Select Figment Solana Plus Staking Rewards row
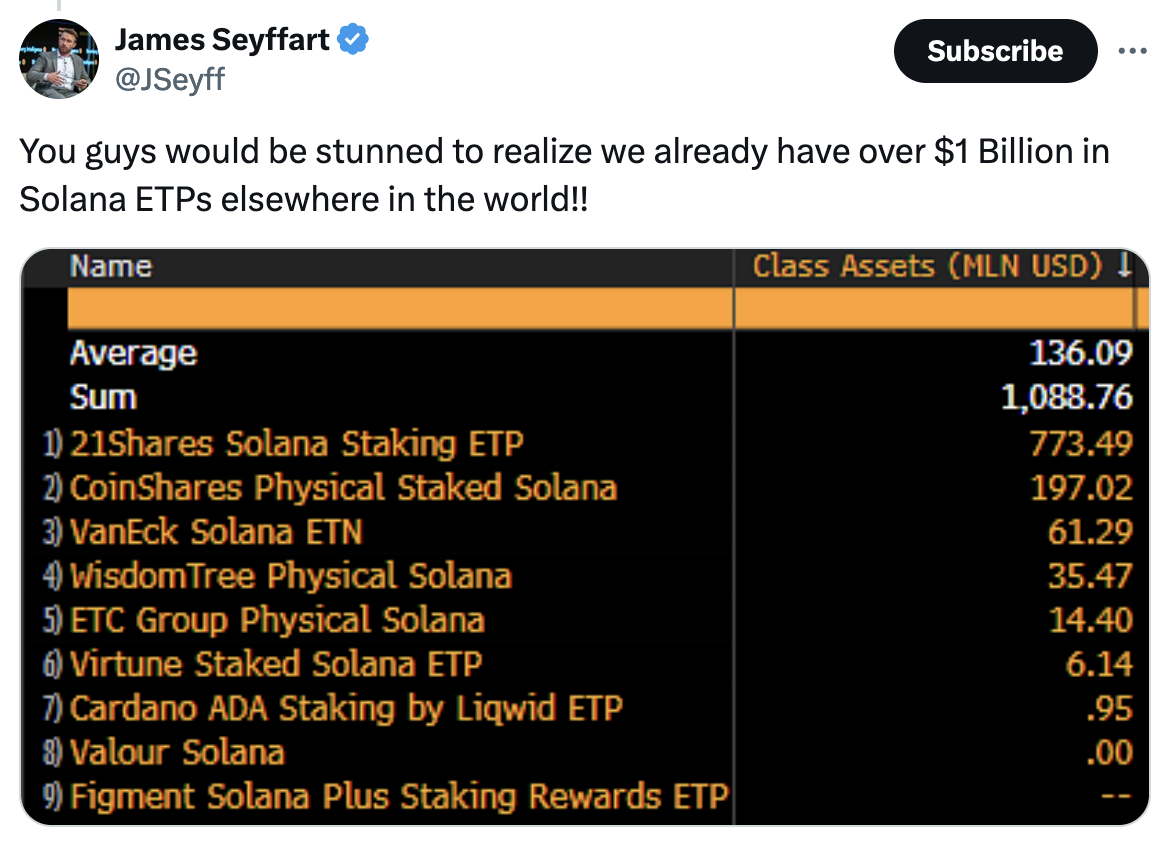The height and width of the screenshot is (854, 1176). point(399,796)
